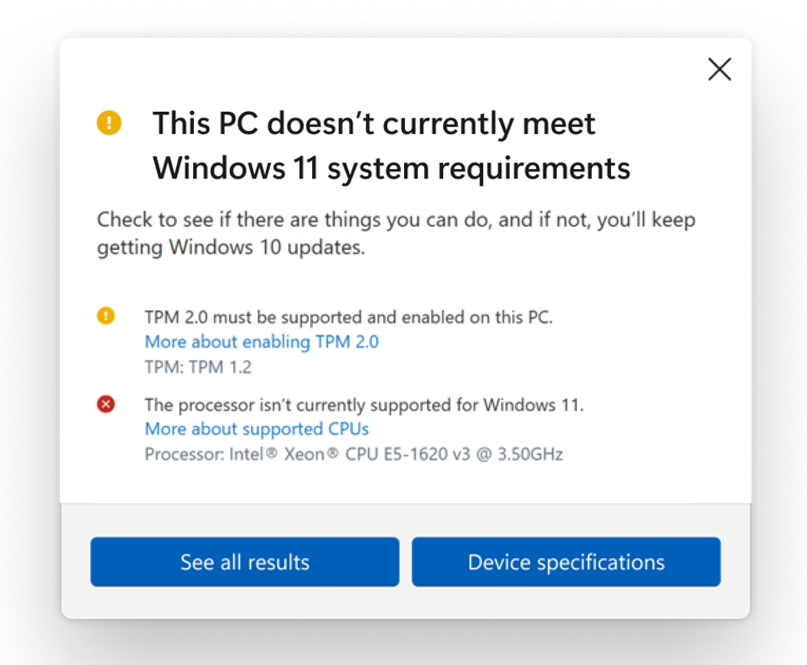Viewport: 807px width, 665px height.
Task: Click the Intel Xeon processor detail line
Action: 352,453
